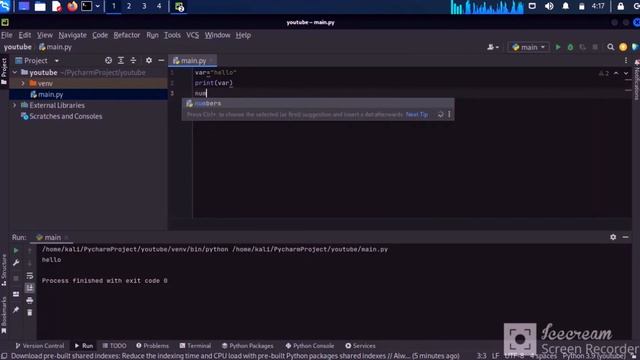
Task: Click in editor on print(var) line
Action: pos(213,83)
